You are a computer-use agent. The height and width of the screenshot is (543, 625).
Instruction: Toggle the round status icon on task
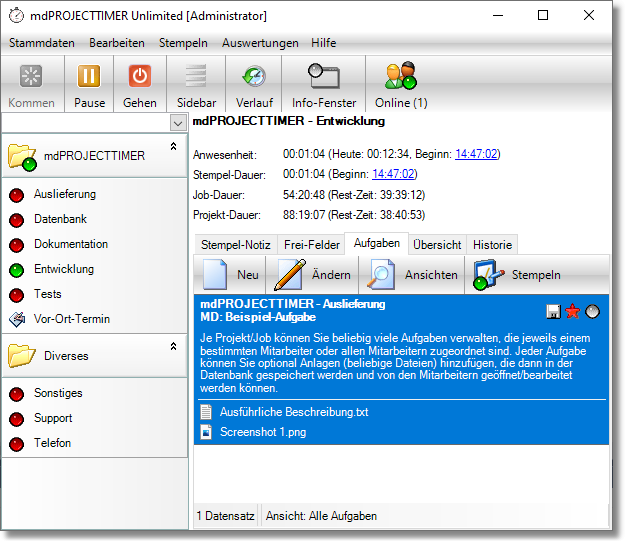coord(592,311)
